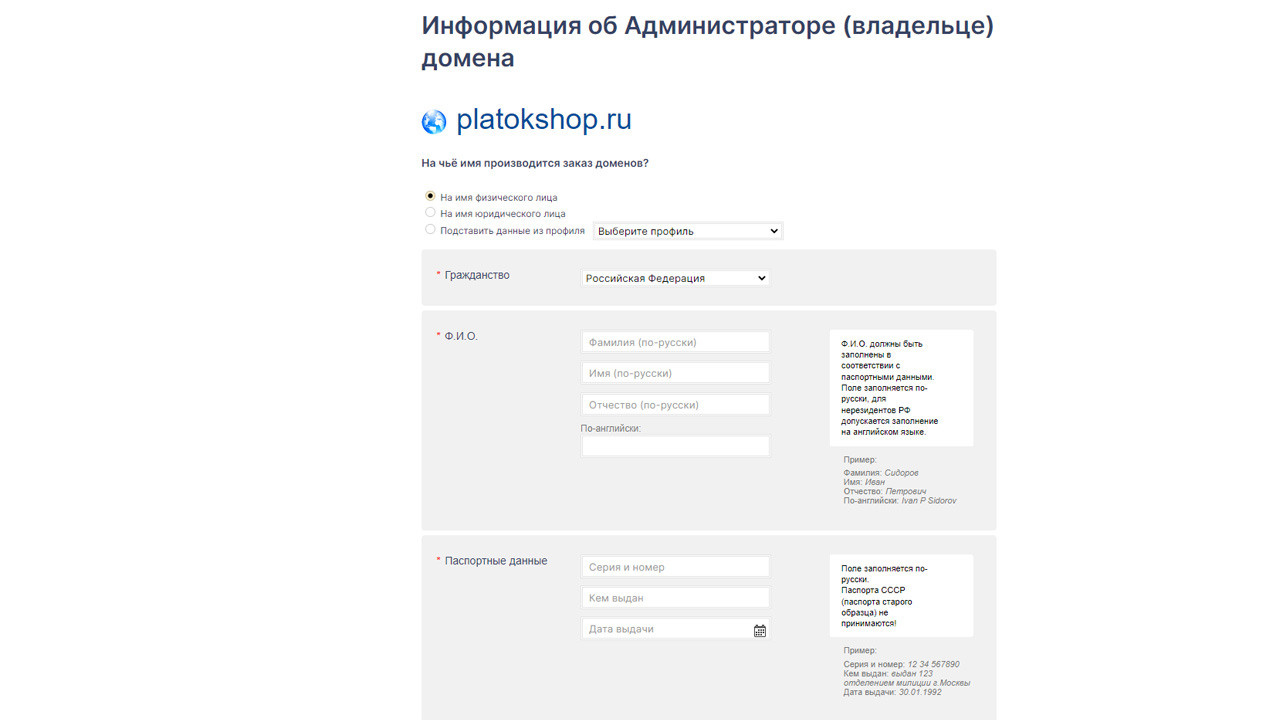Click the globe icon beside platokshop.ru
This screenshot has height=720, width=1280.
point(433,121)
